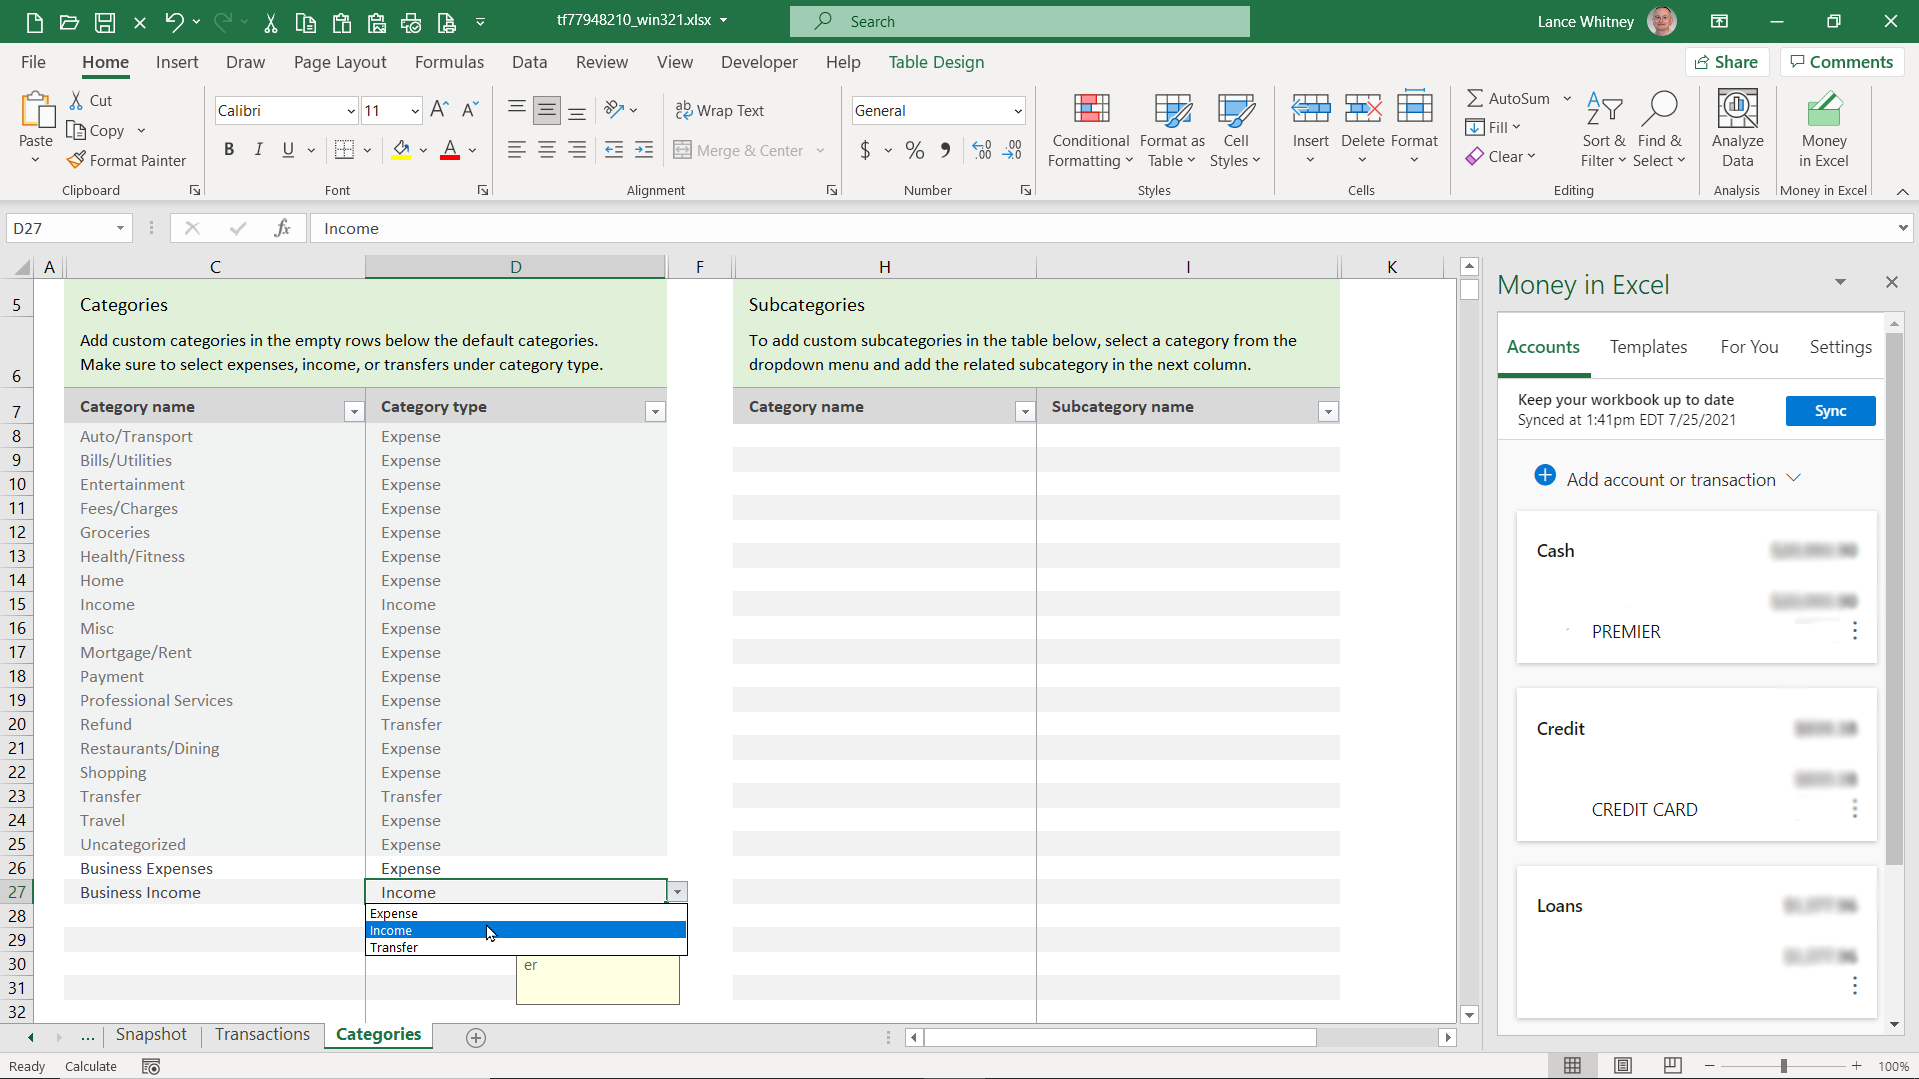The width and height of the screenshot is (1919, 1079).
Task: Click the Undo arrow icon
Action: 174,21
